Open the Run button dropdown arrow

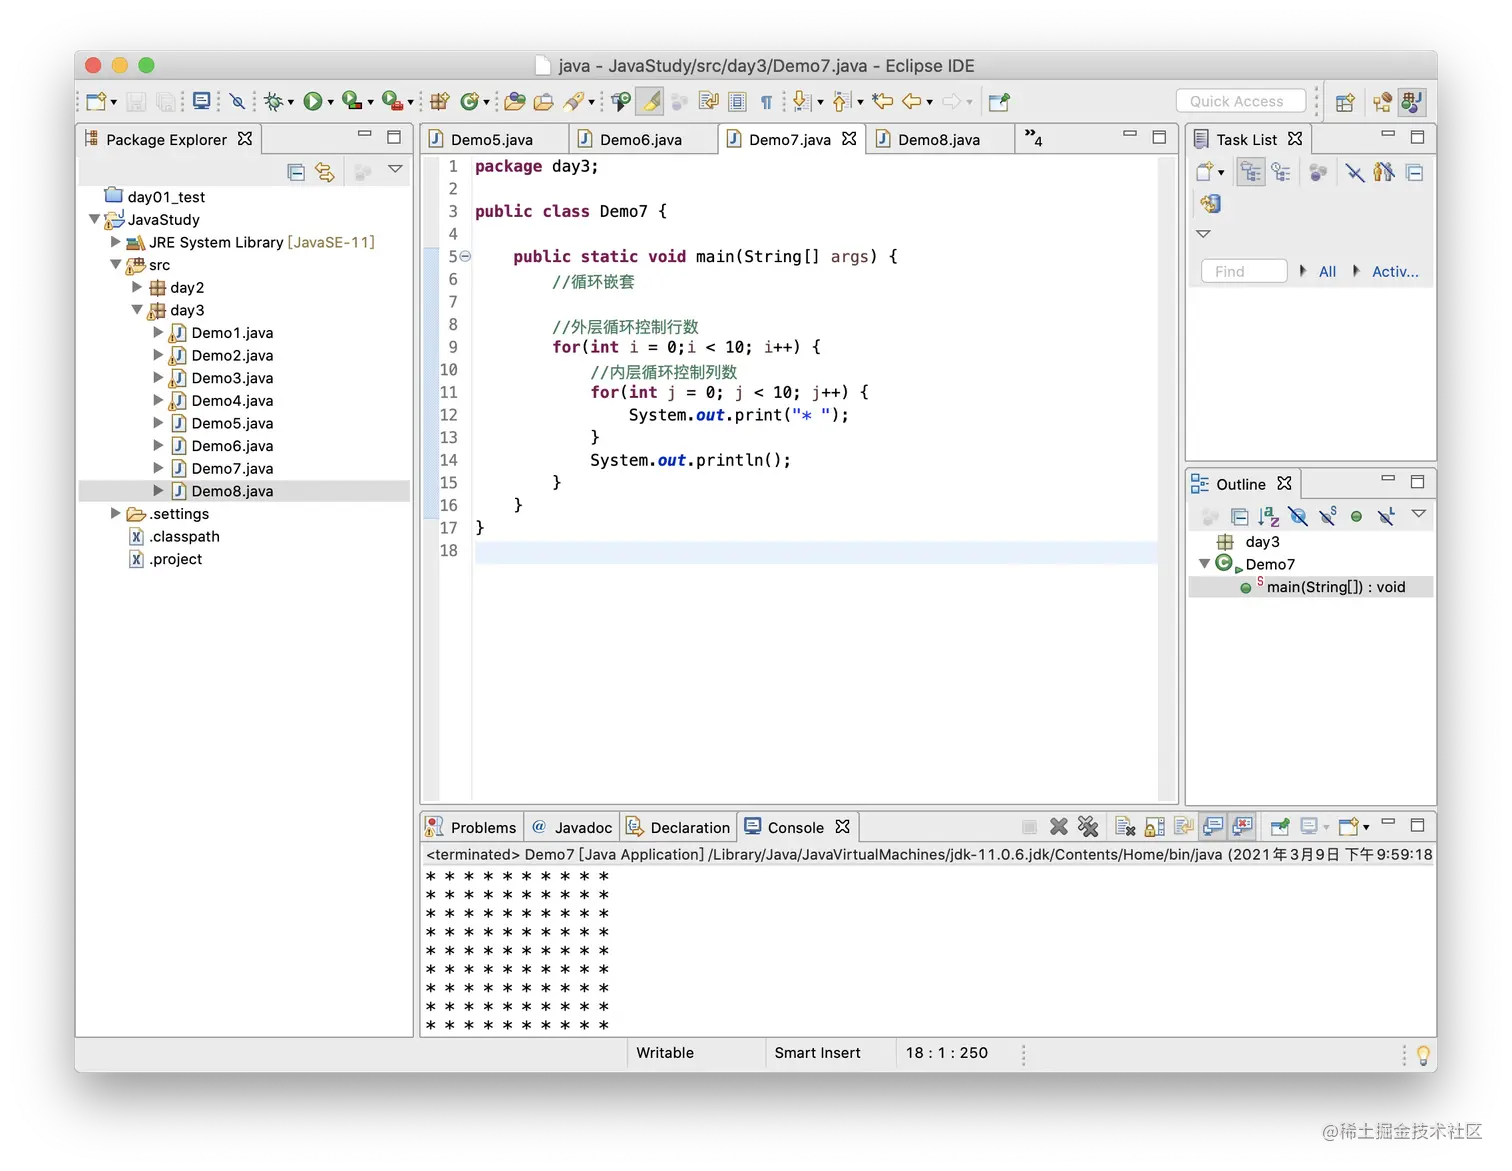(x=331, y=102)
